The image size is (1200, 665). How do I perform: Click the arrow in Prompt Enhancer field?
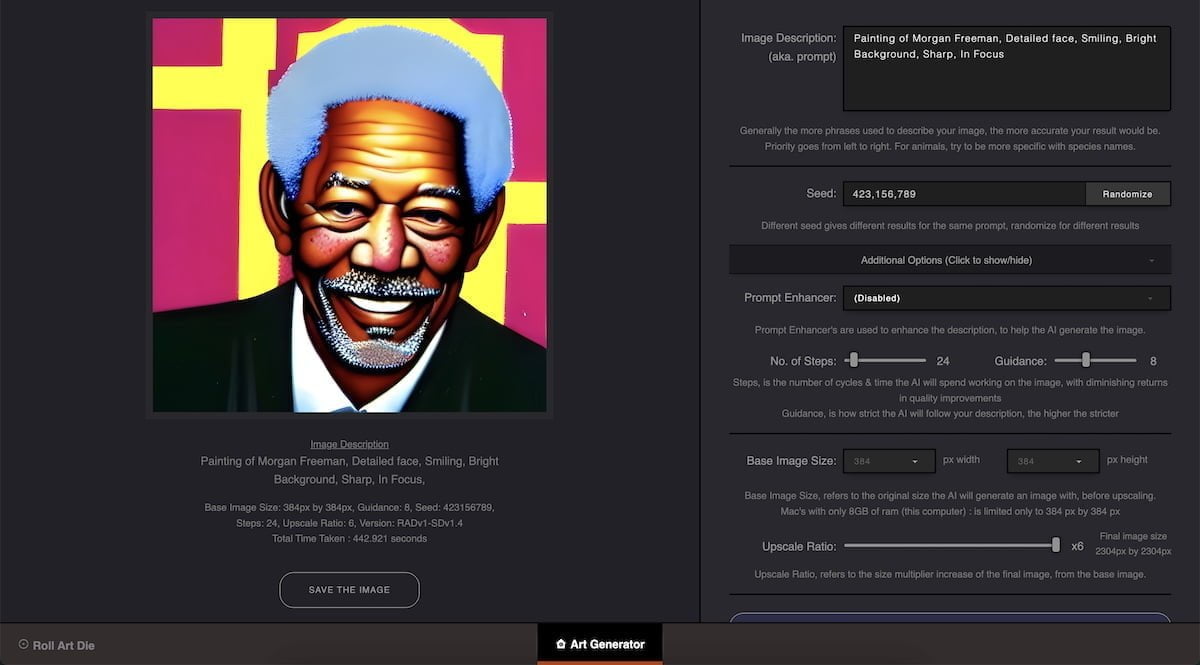1151,298
